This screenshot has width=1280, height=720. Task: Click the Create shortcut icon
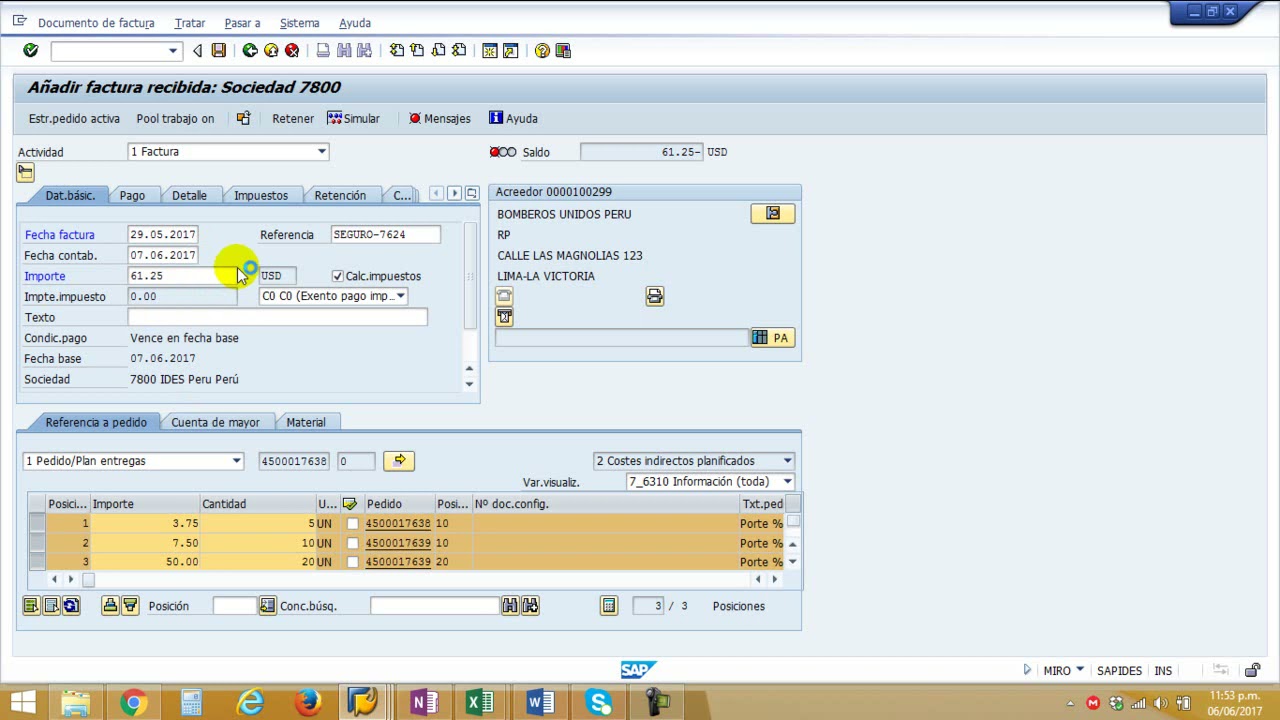tap(511, 50)
